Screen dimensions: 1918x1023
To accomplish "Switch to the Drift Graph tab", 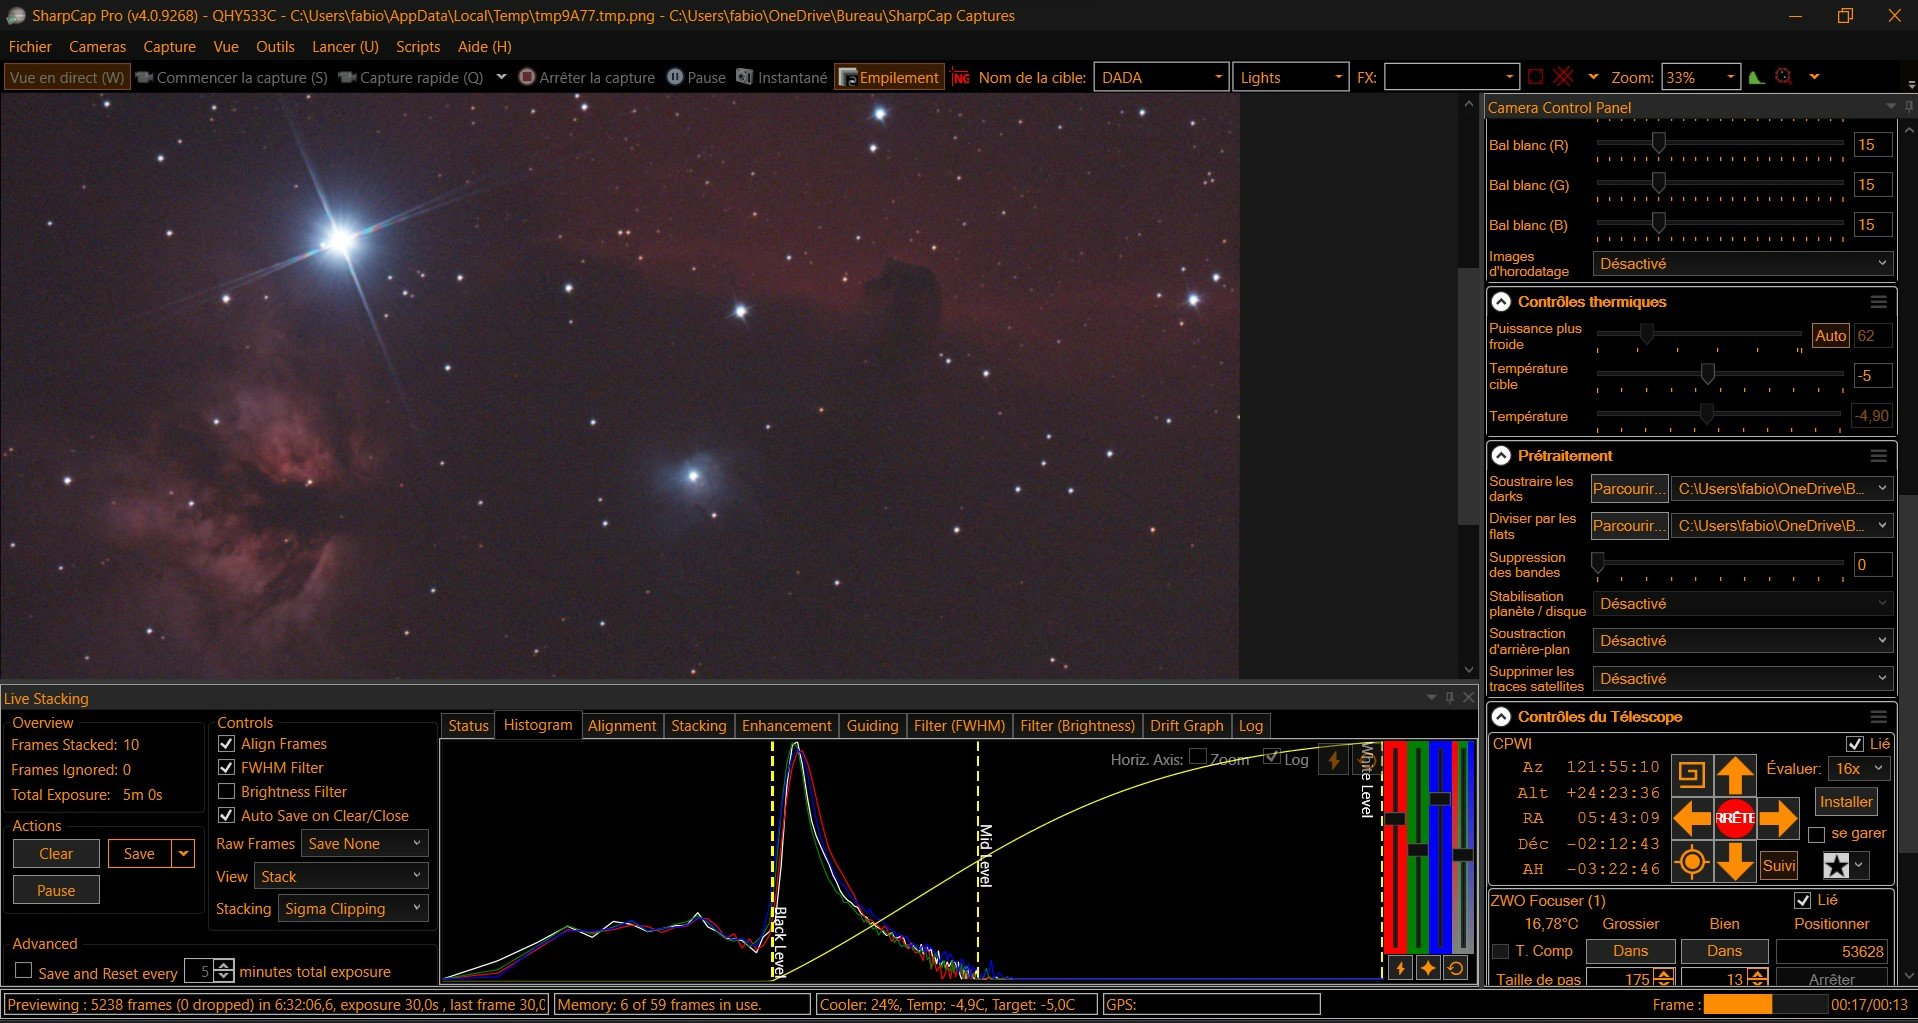I will (1186, 725).
